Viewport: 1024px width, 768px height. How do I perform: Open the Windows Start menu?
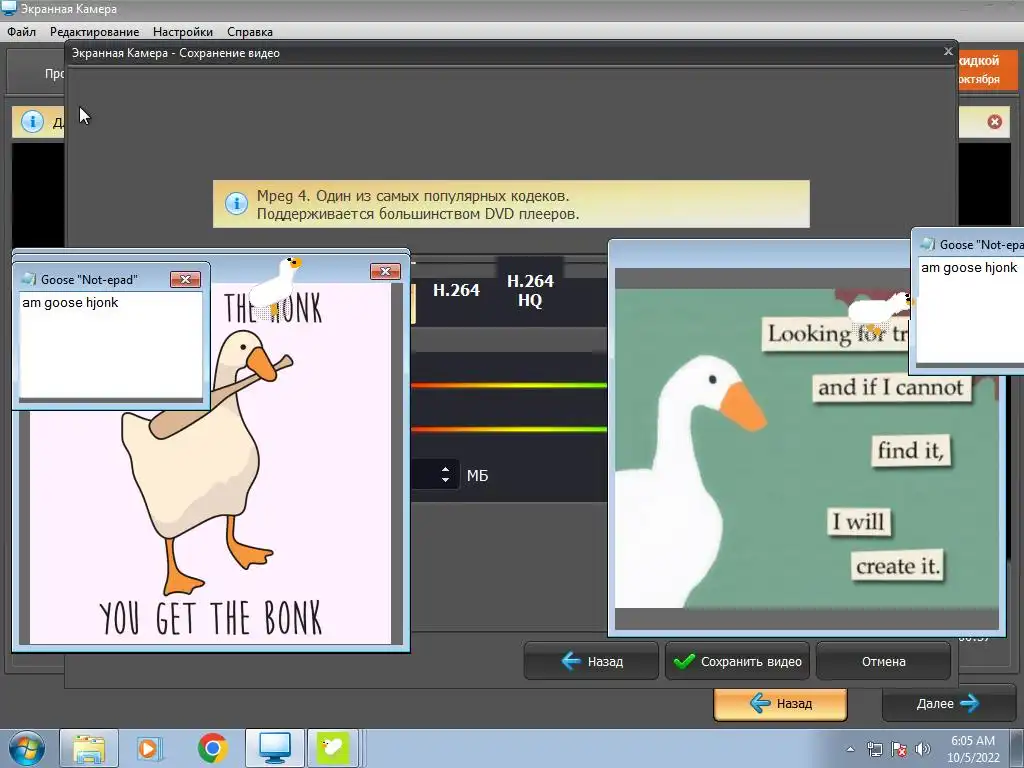(25, 748)
